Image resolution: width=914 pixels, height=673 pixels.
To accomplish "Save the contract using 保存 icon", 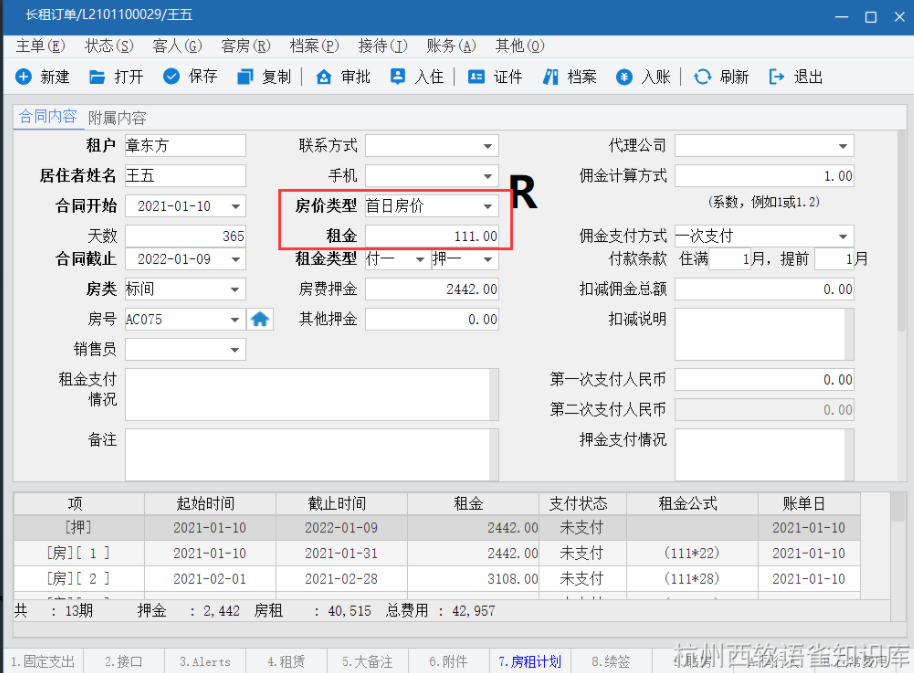I will [x=171, y=77].
